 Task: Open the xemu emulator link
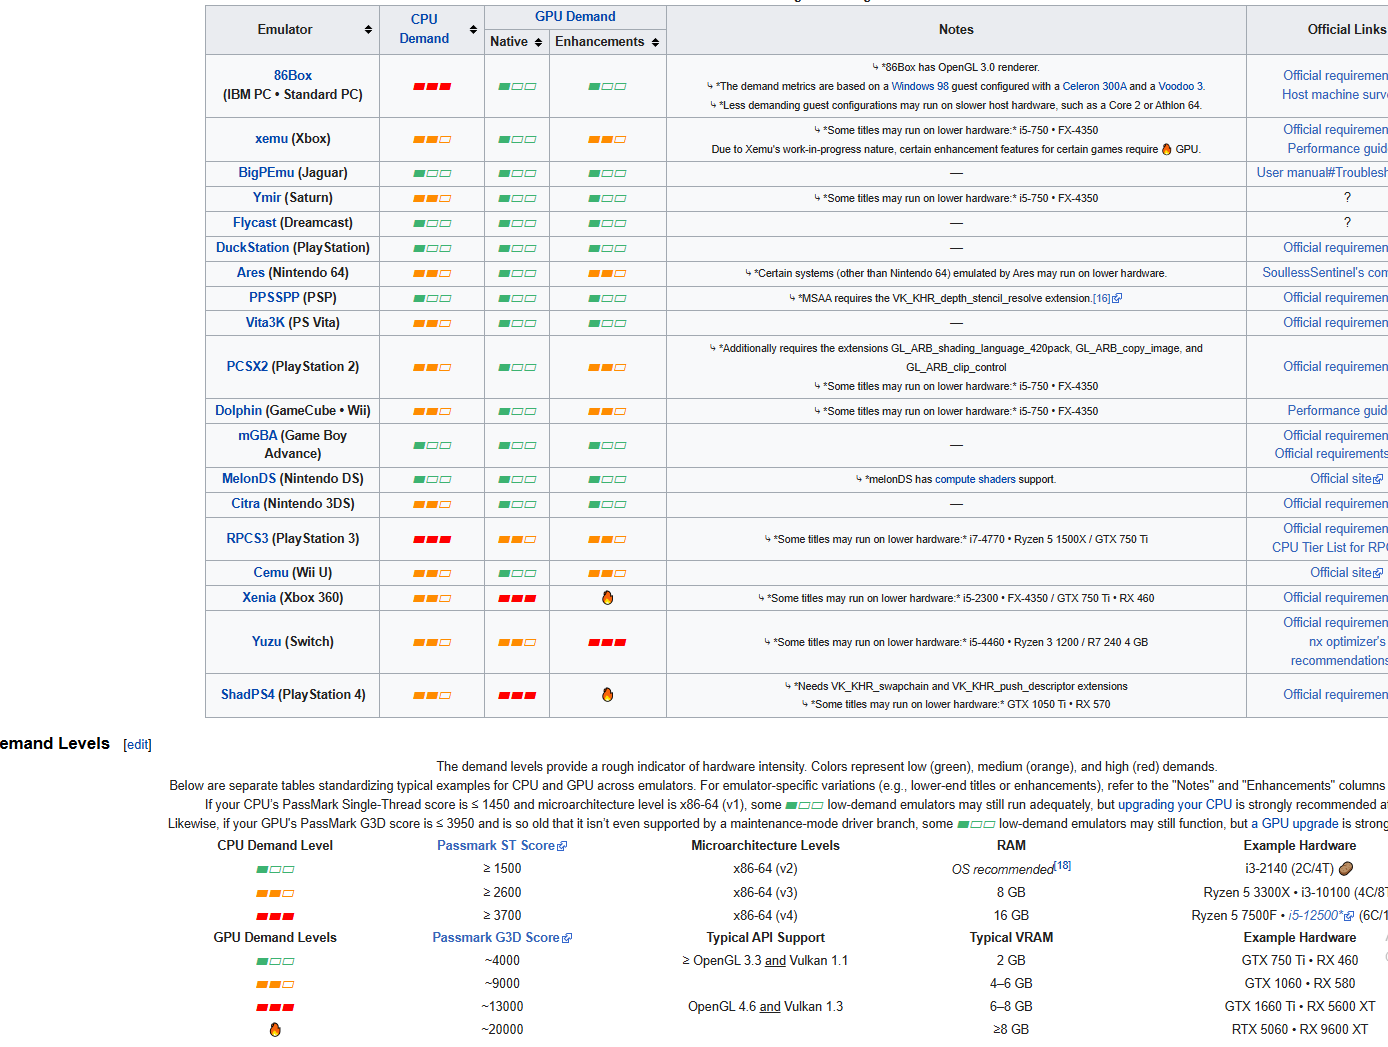pyautogui.click(x=271, y=139)
